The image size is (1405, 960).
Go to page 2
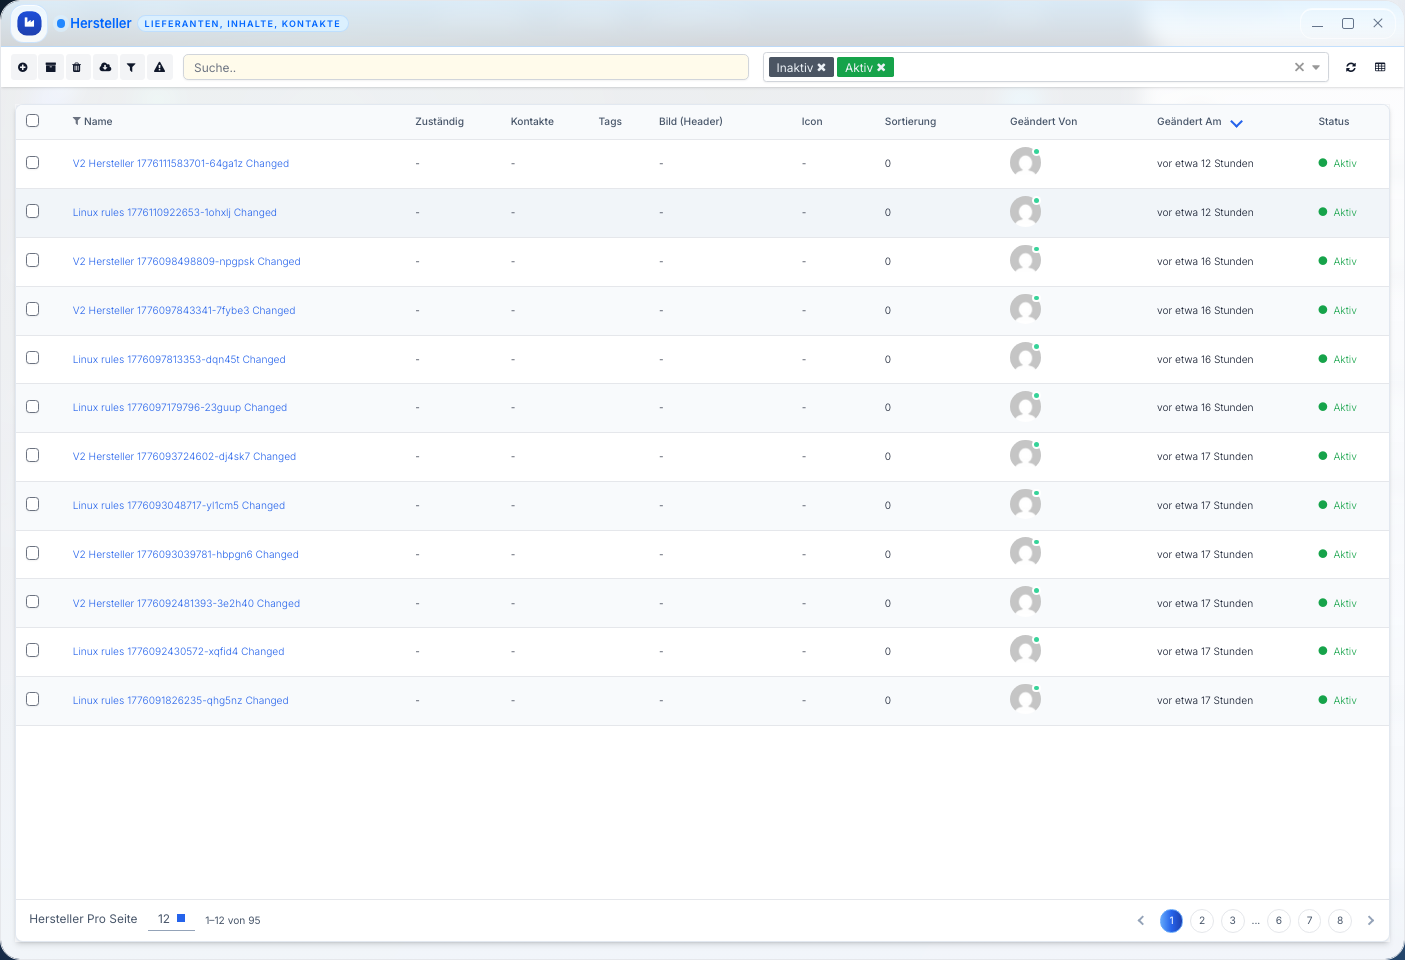[1202, 921]
